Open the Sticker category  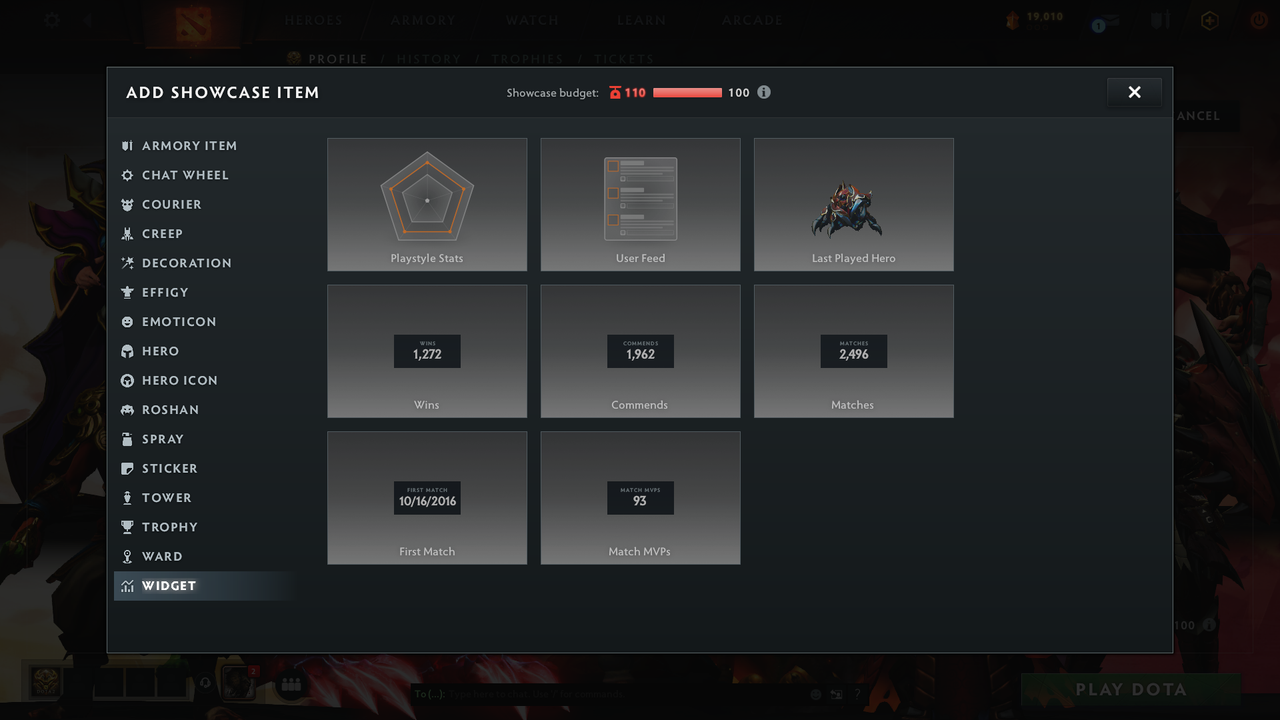[167, 468]
